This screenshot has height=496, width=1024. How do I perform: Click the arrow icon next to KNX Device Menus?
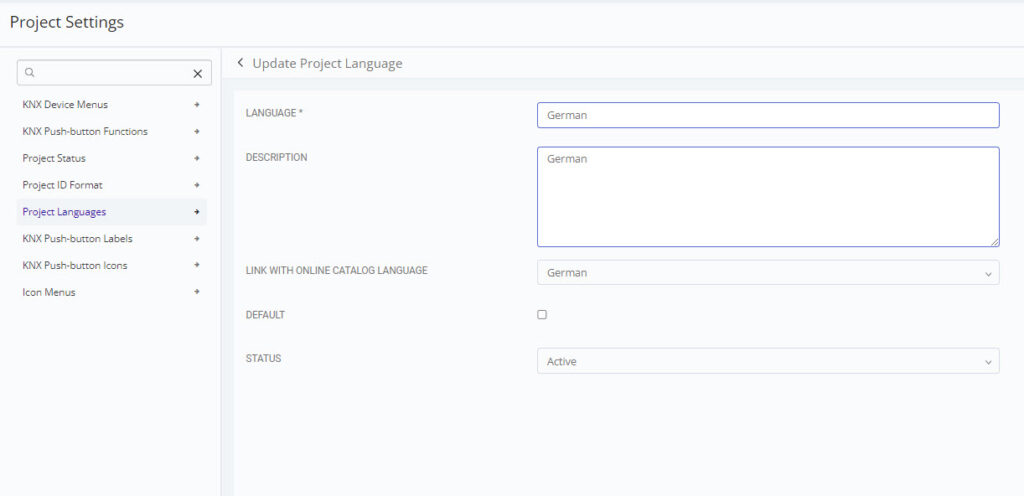click(197, 104)
